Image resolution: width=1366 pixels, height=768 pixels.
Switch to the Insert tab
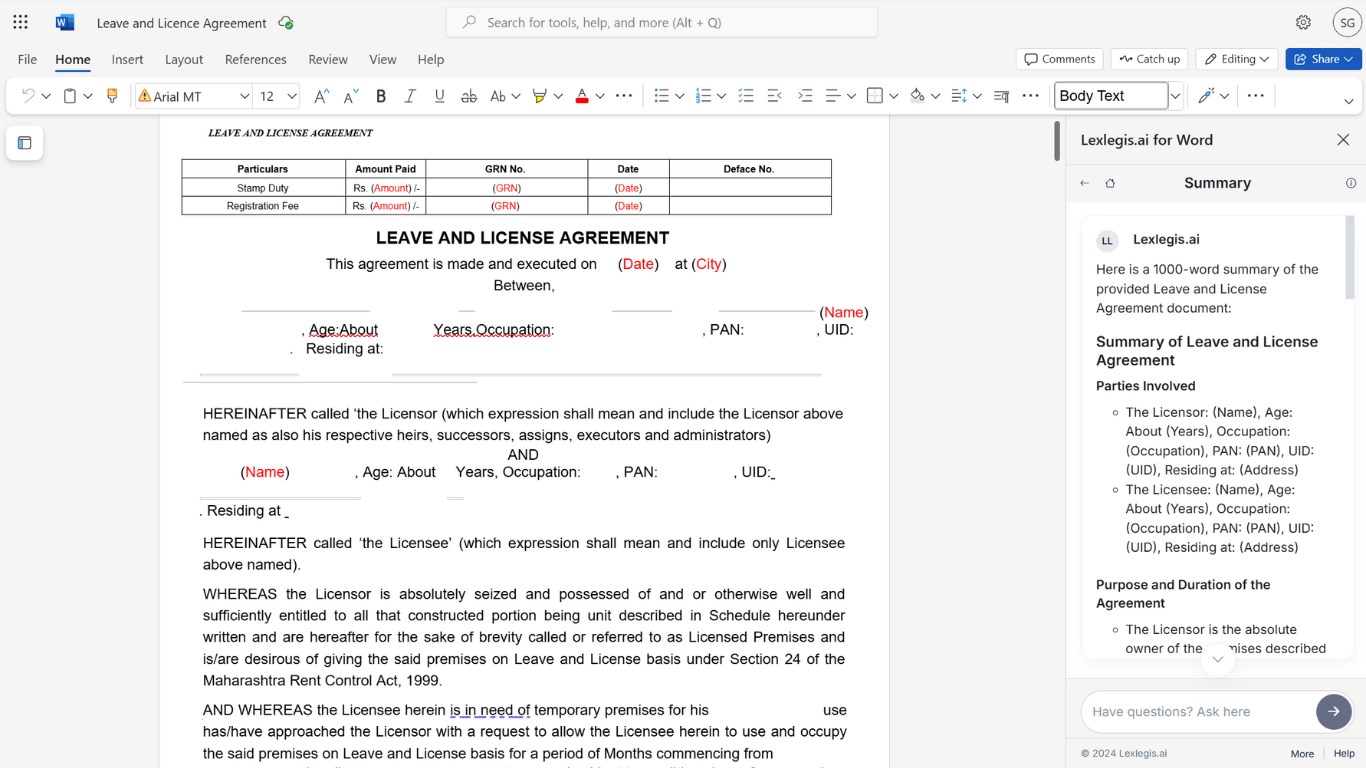point(127,59)
